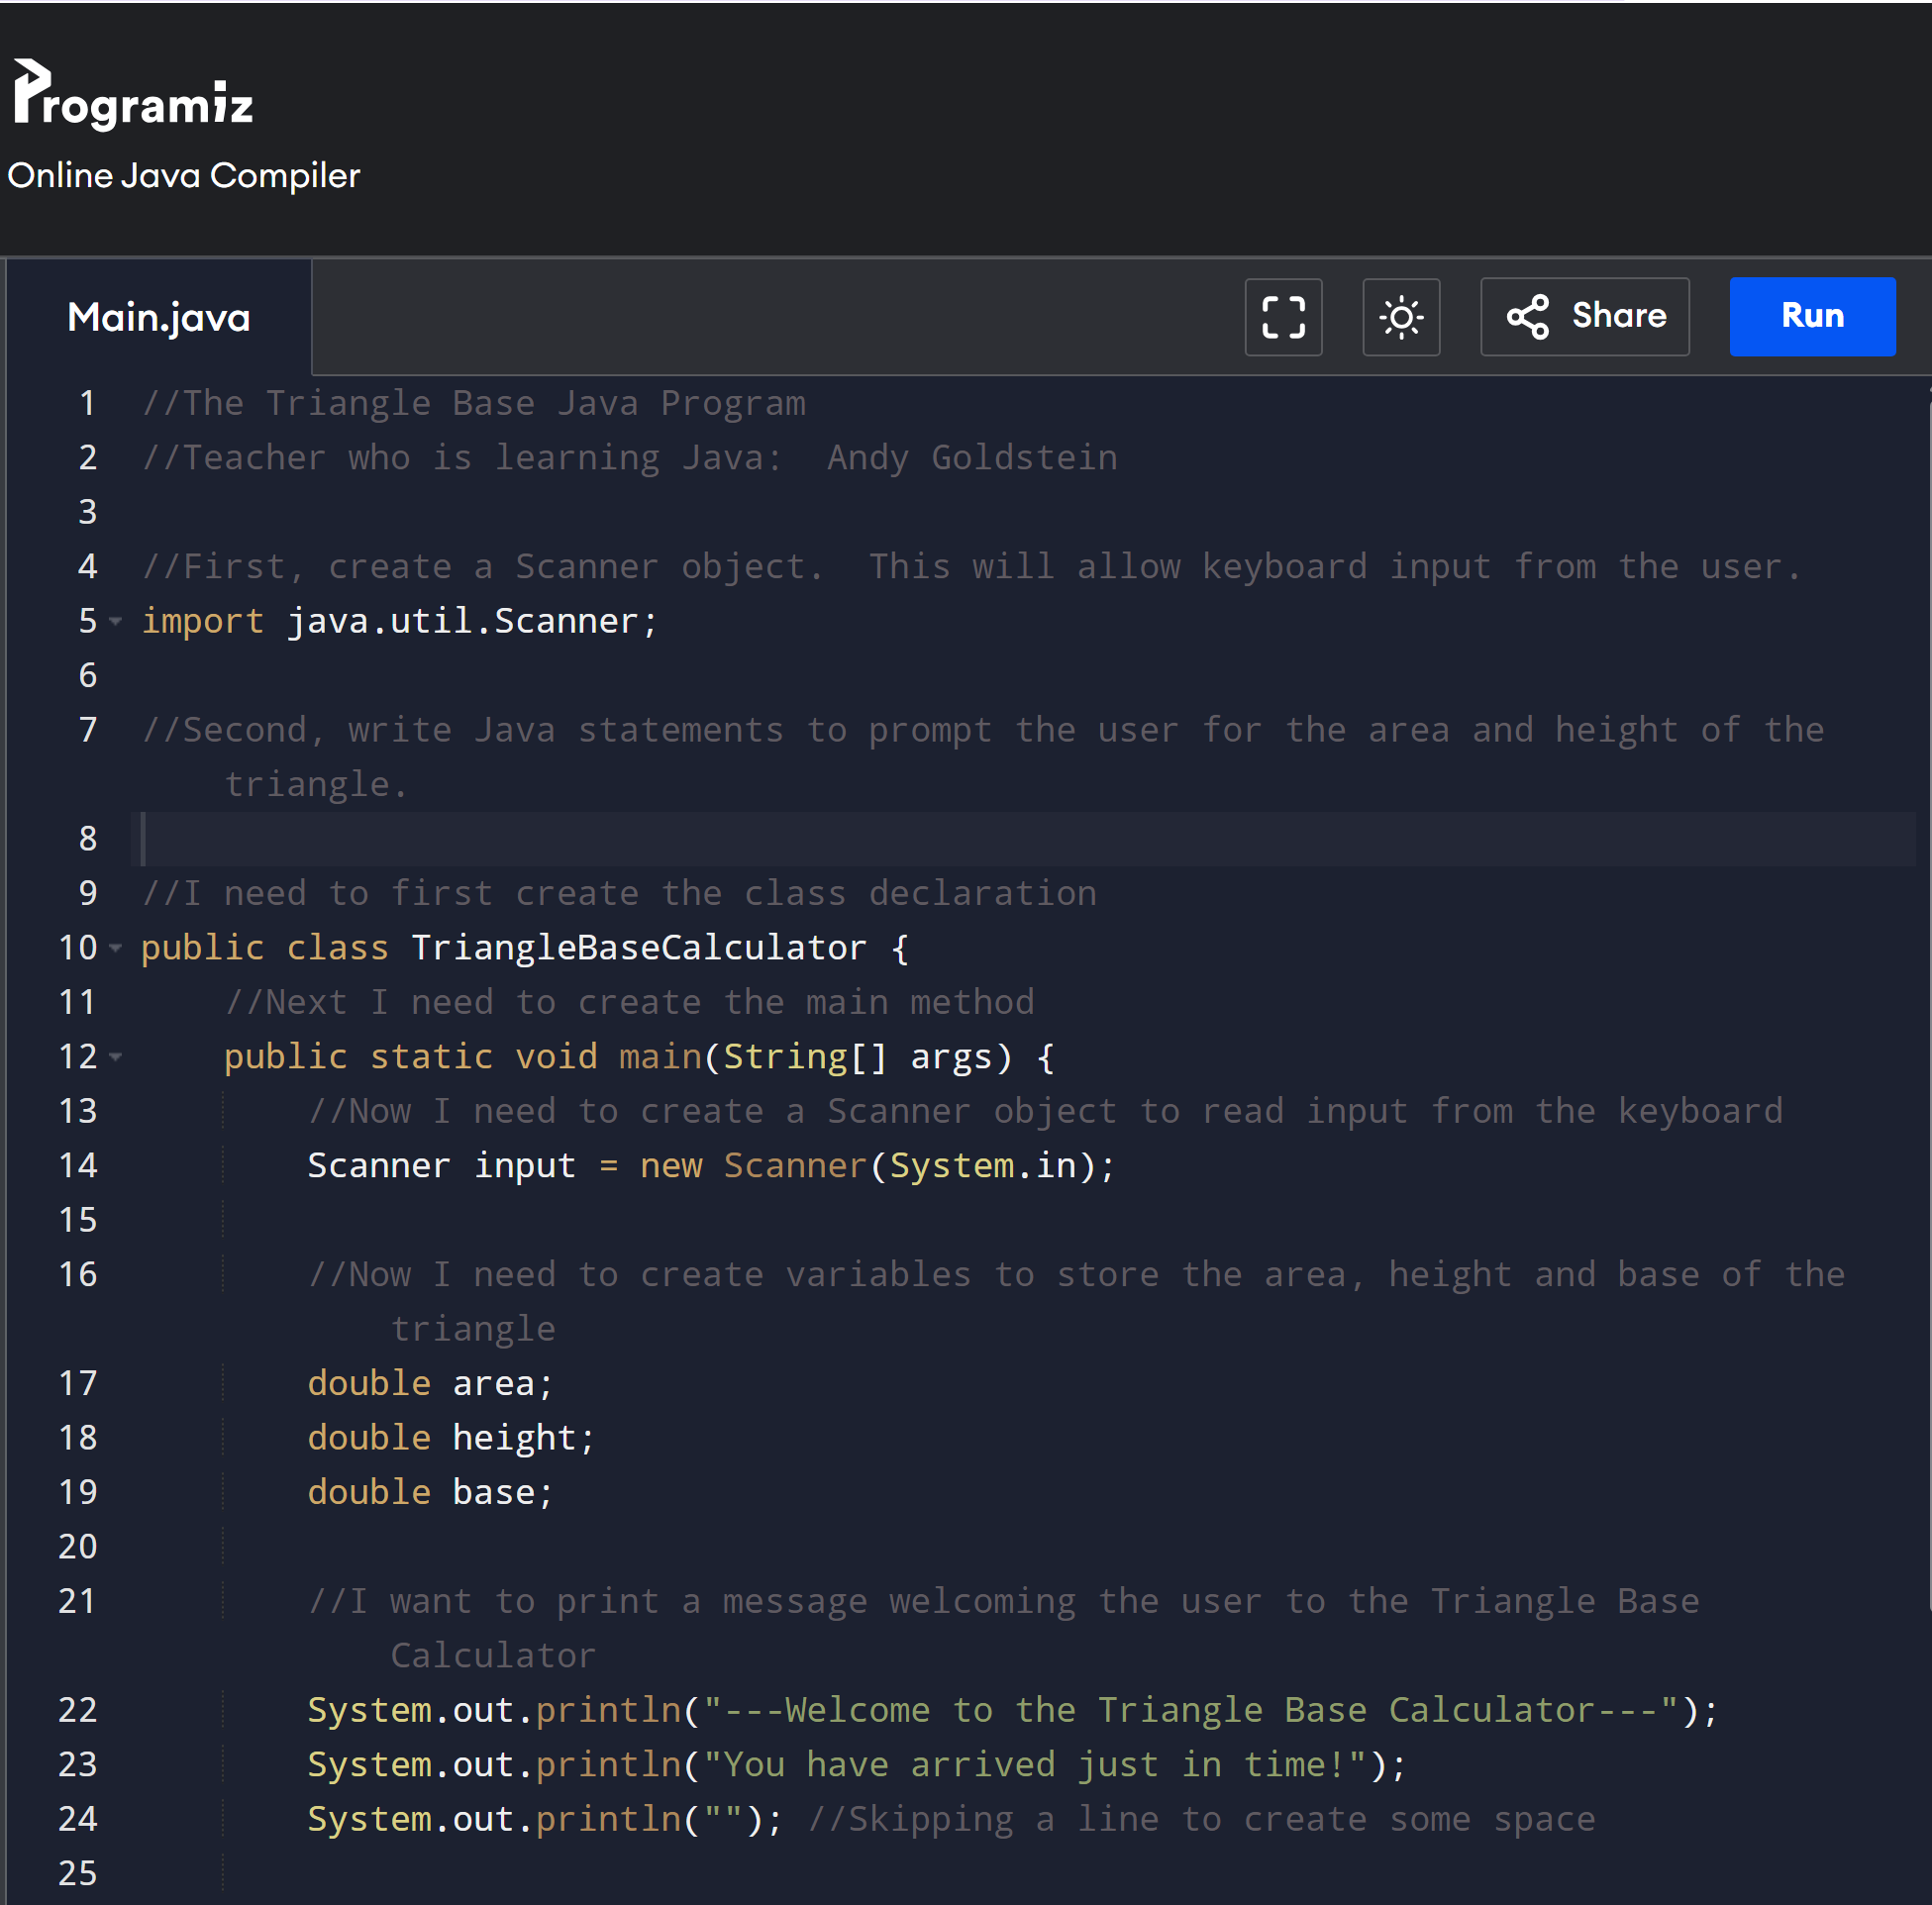Screen dimensions: 1932x1905
Task: Click line number 25 in the gutter
Action: coord(78,1873)
